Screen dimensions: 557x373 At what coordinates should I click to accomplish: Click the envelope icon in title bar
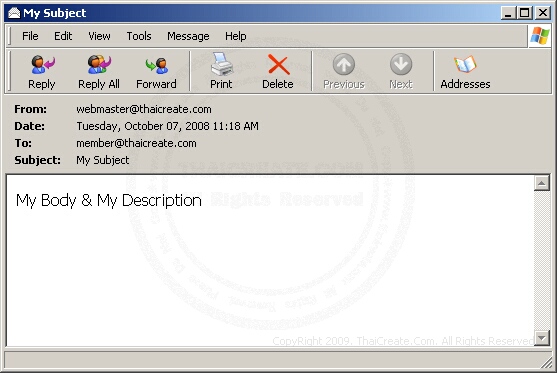pos(14,13)
